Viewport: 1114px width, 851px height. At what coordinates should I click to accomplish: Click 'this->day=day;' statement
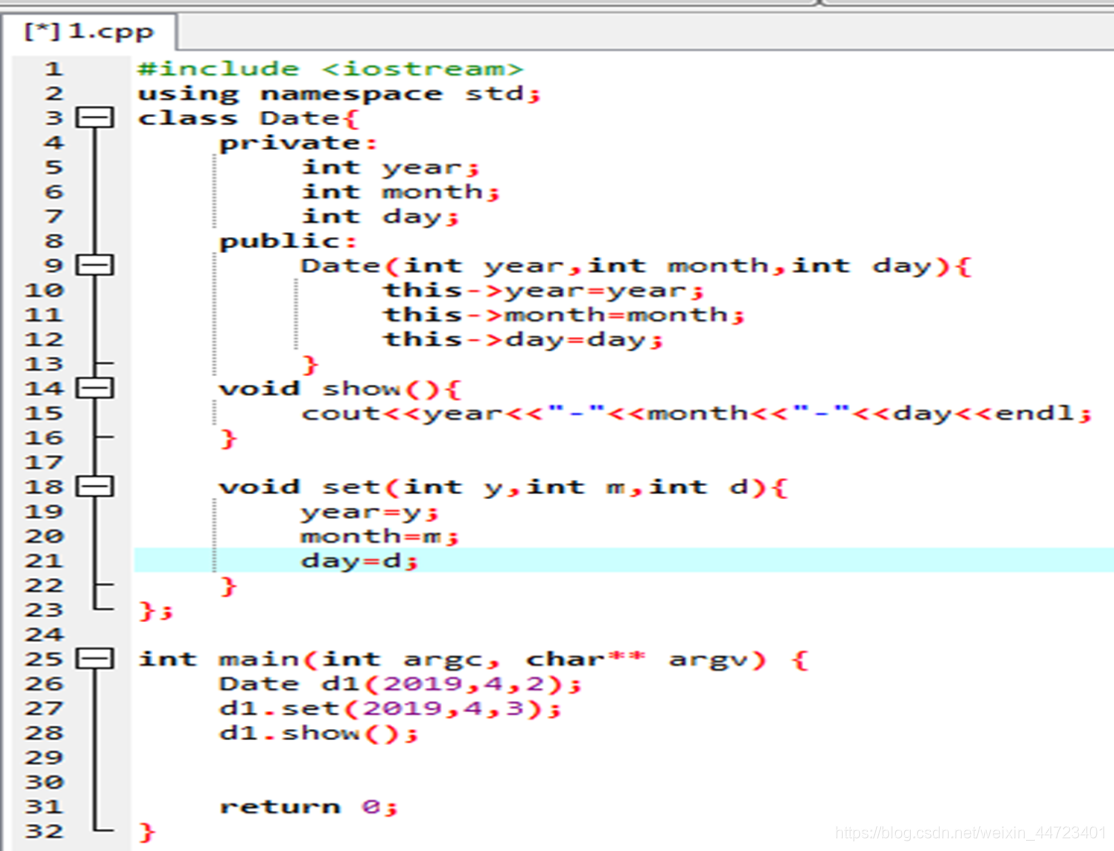click(524, 340)
